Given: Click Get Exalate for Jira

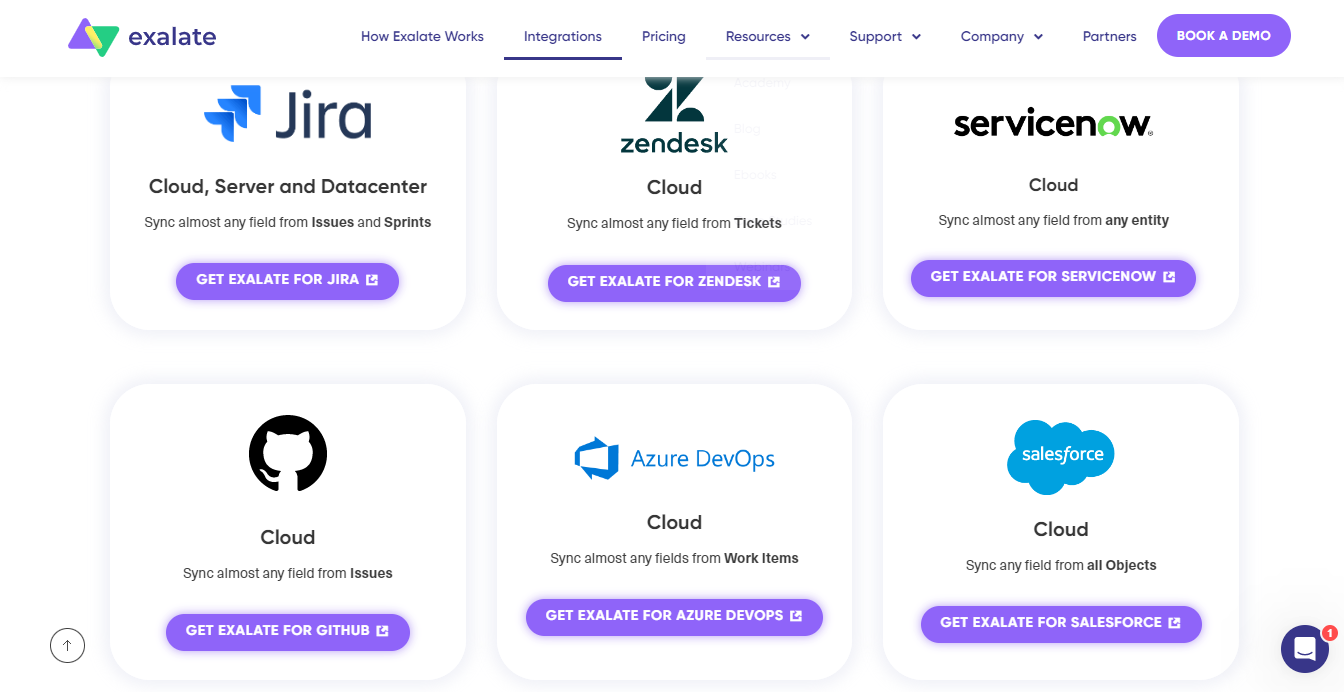Looking at the screenshot, I should tap(288, 280).
